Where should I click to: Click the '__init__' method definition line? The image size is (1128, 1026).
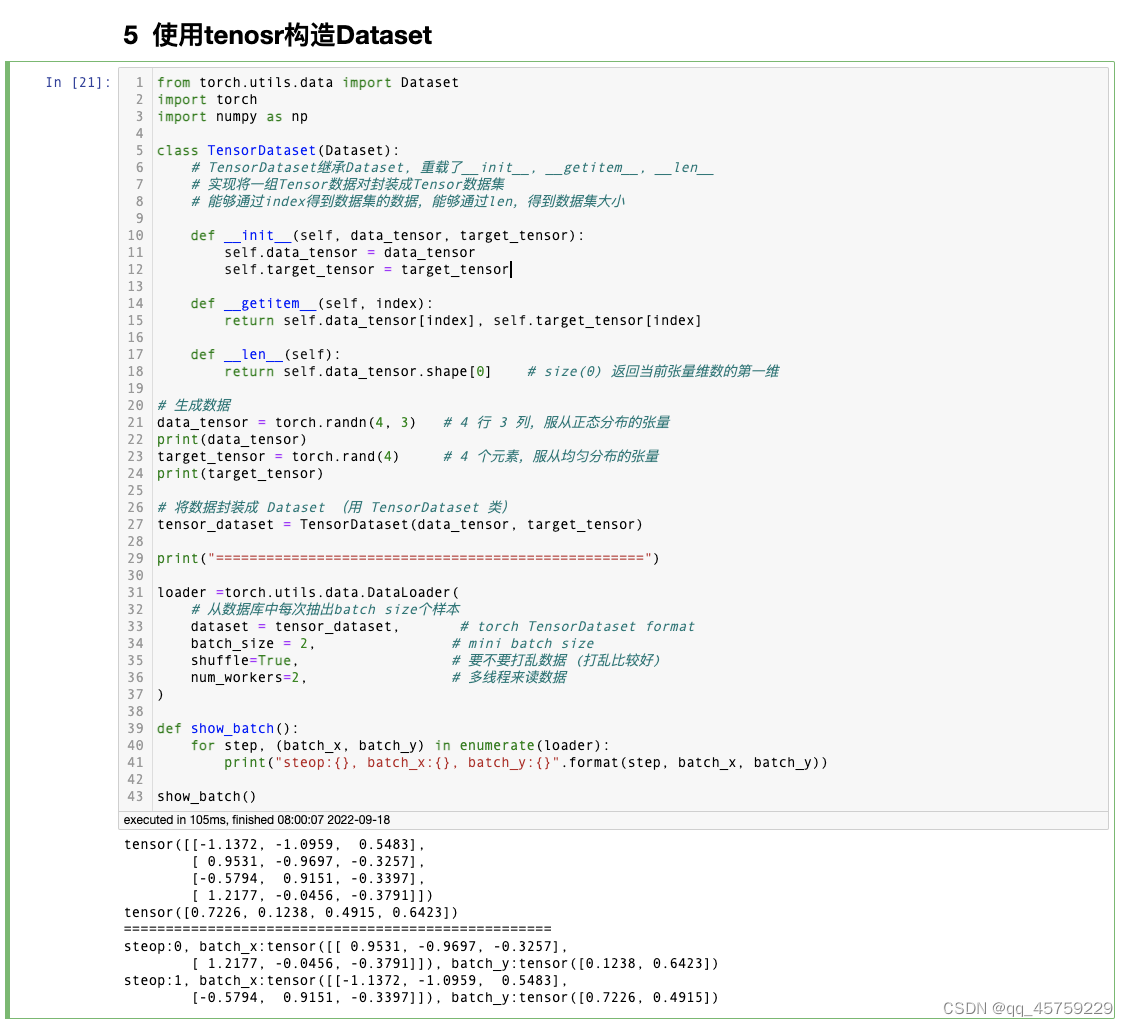click(387, 236)
